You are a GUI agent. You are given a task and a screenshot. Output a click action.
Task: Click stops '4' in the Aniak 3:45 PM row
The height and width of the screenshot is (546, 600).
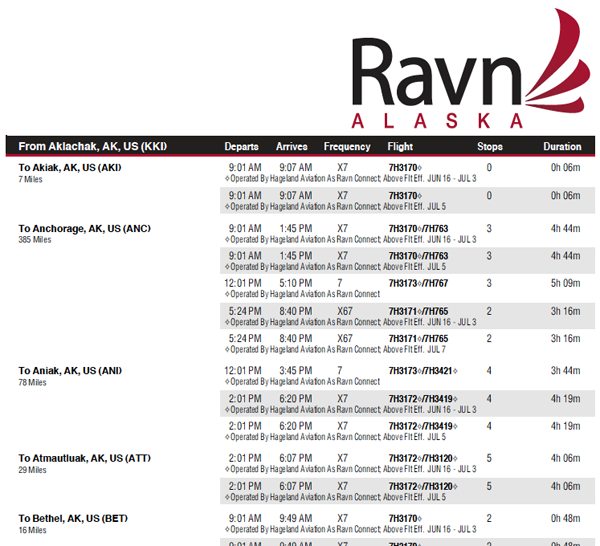[x=489, y=371]
